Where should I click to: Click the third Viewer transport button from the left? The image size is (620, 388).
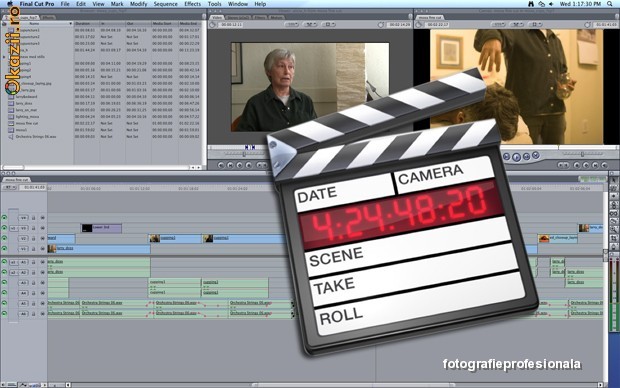(x=240, y=165)
